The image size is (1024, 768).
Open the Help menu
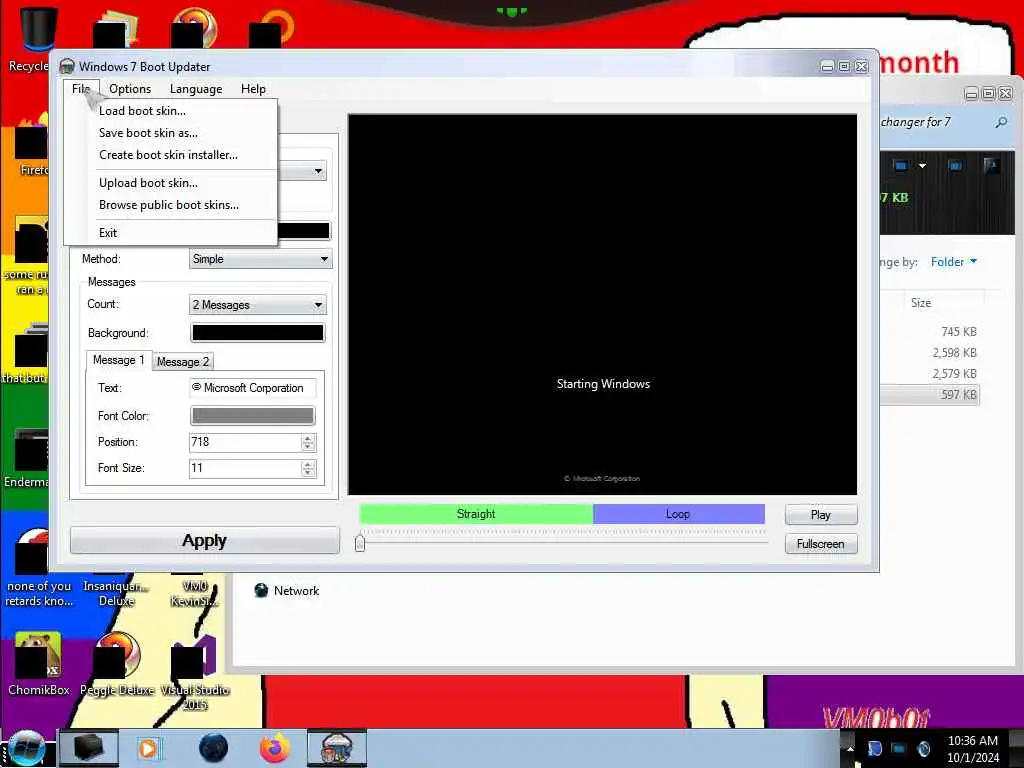(253, 89)
